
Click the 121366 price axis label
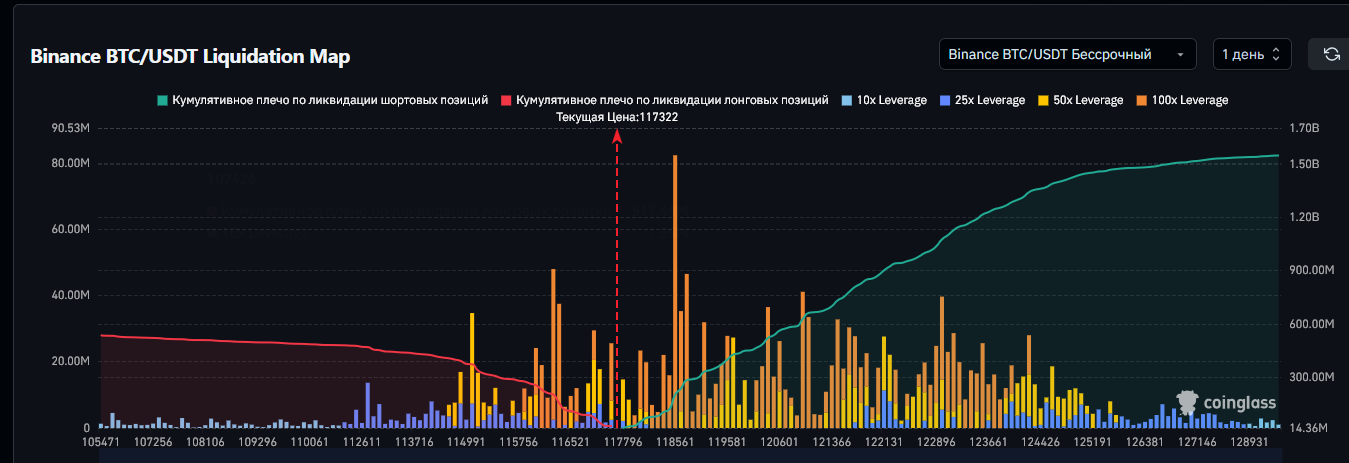[832, 441]
